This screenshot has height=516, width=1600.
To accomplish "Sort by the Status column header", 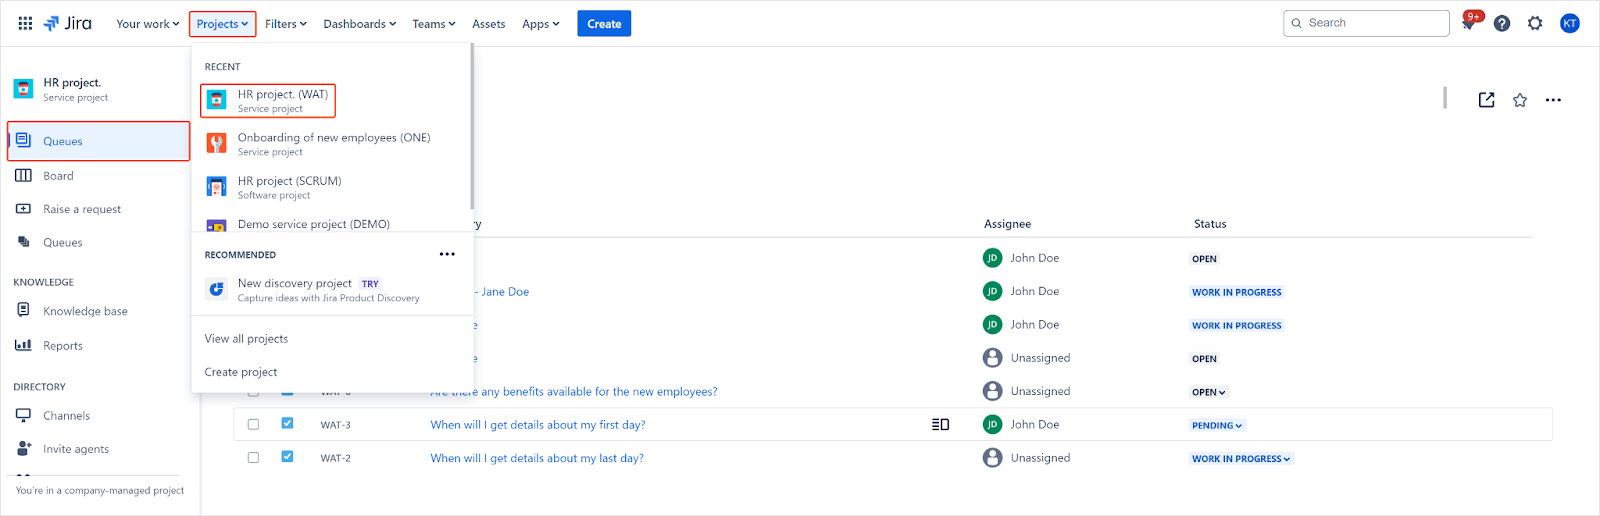I will 1210,224.
